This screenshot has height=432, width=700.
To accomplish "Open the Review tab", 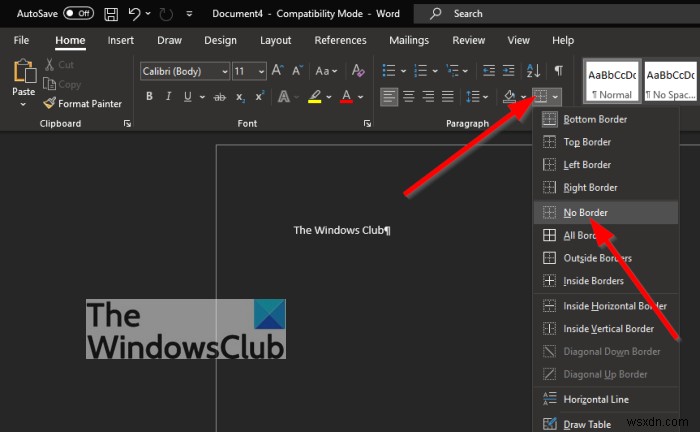I will pos(468,40).
